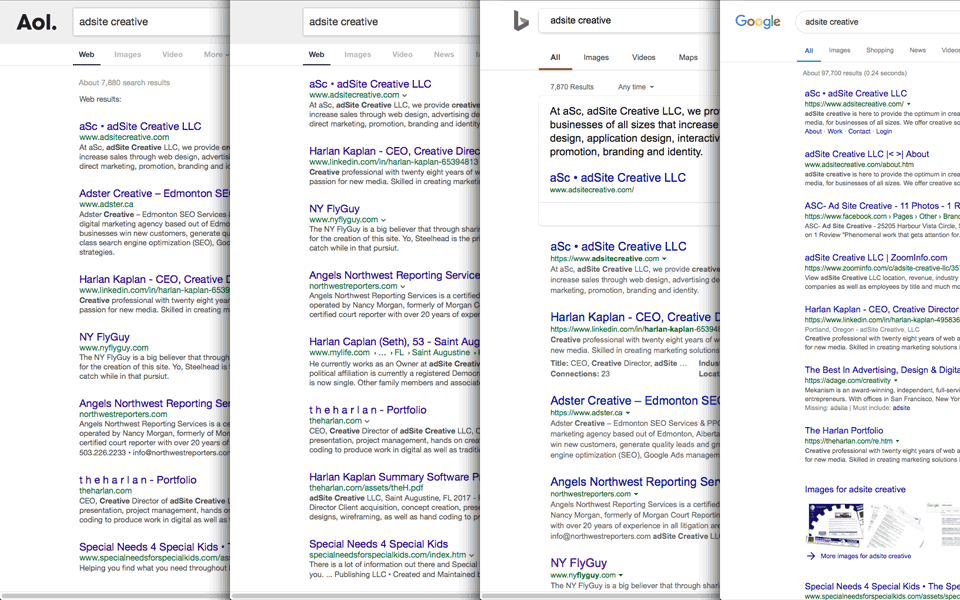Select the Shopping tab in Google
This screenshot has height=600, width=960.
[x=880, y=50]
